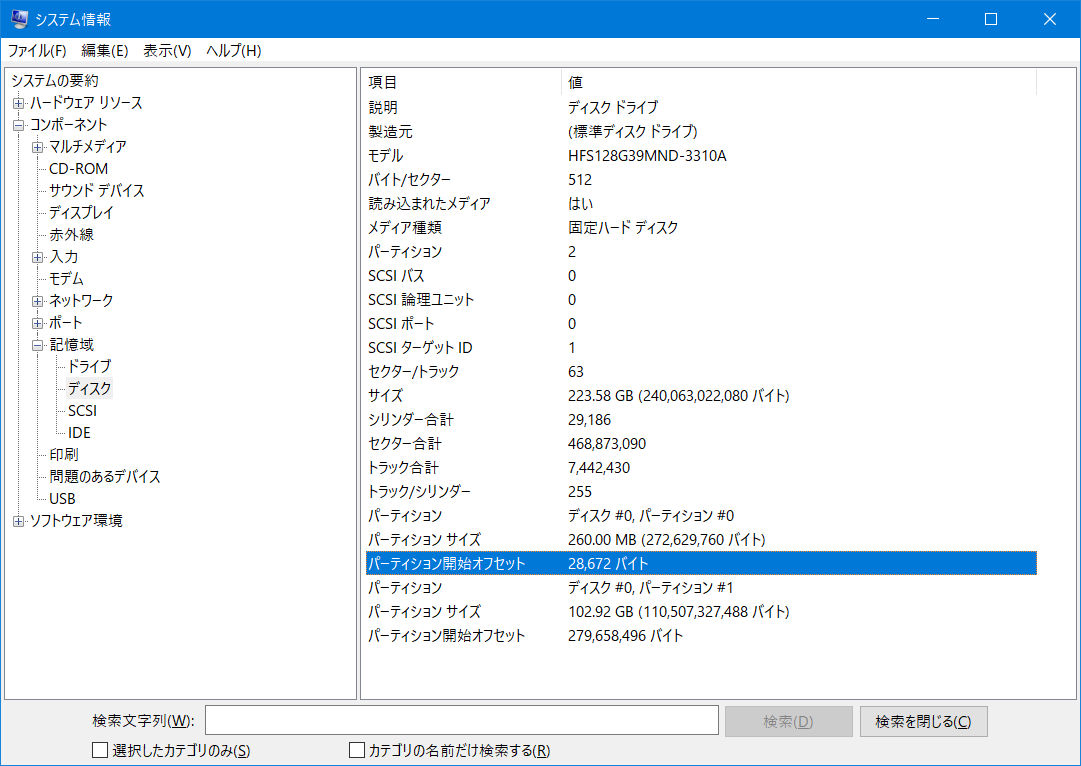Viewport: 1081px width, 766px height.
Task: Open the 表示(V) menu
Action: click(167, 51)
